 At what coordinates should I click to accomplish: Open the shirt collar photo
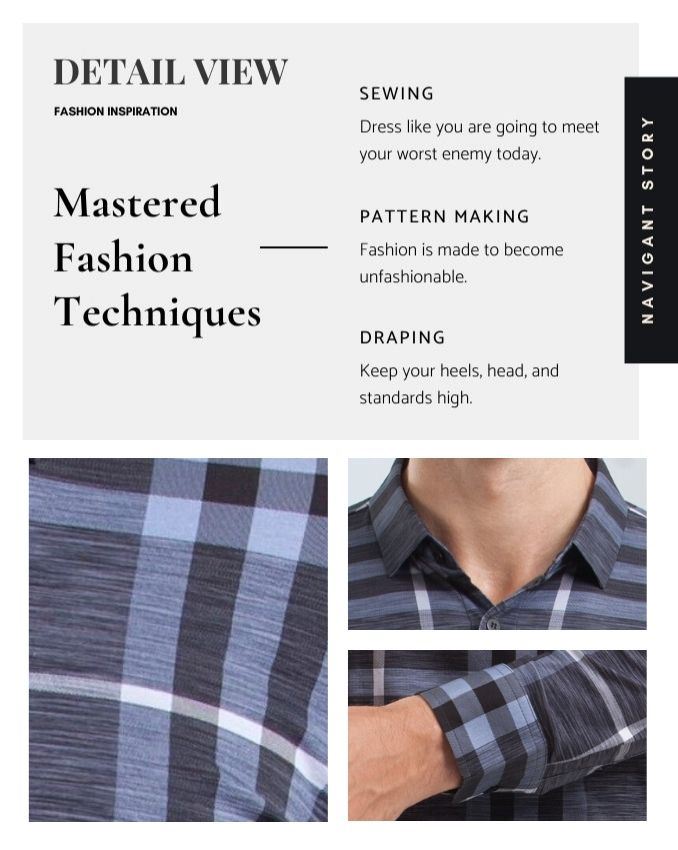[x=497, y=544]
